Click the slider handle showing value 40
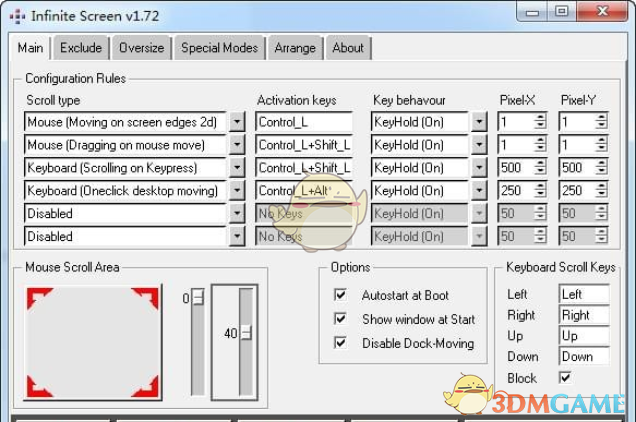This screenshot has width=636, height=422. pos(246,333)
